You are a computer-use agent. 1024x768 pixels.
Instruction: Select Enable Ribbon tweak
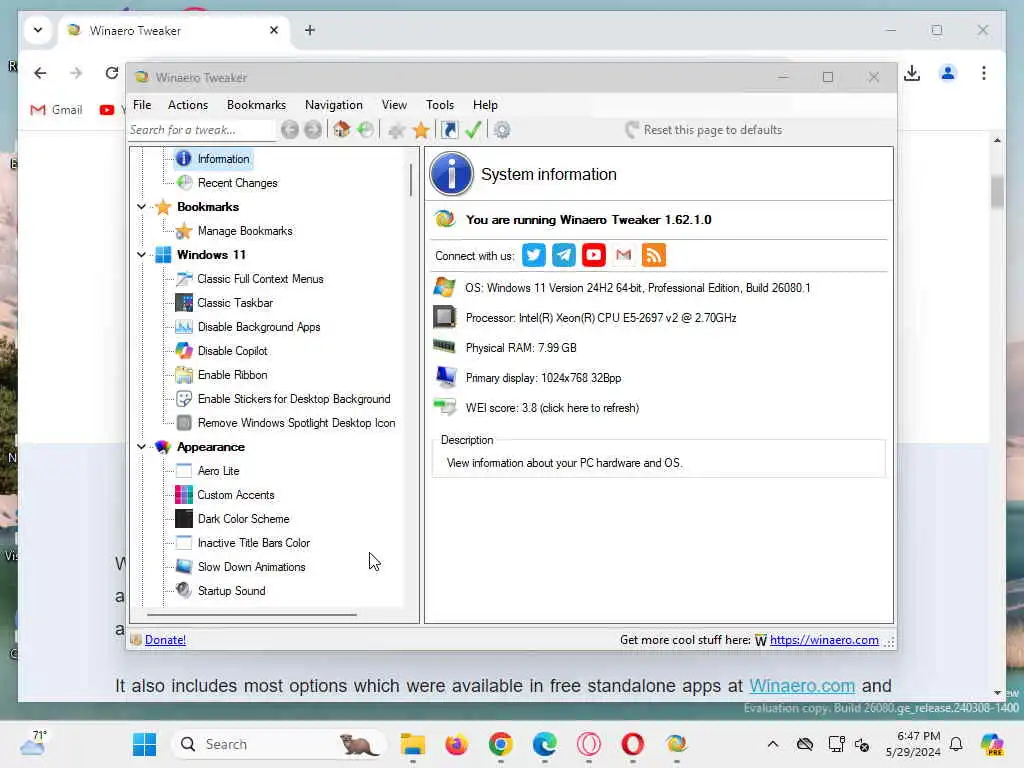coord(232,375)
